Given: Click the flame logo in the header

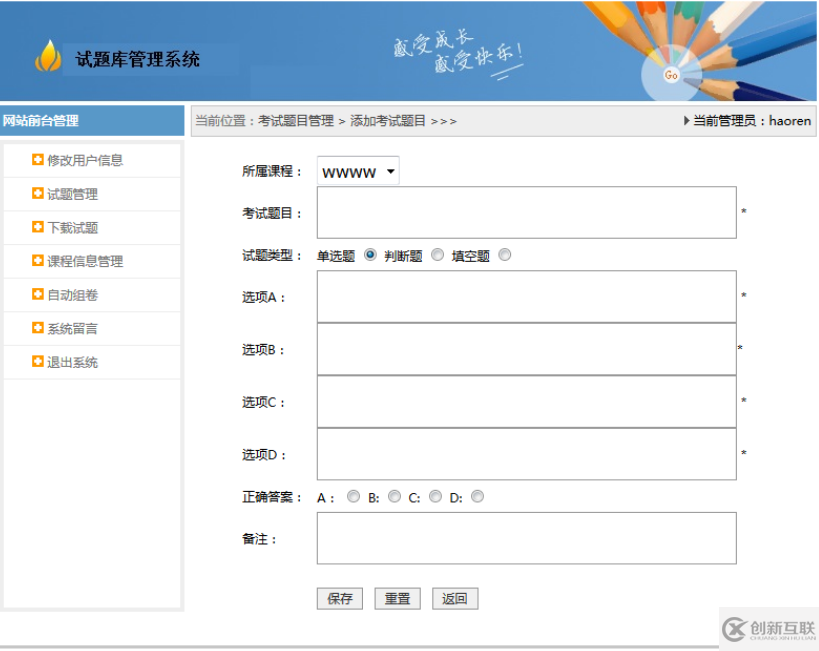Looking at the screenshot, I should (48, 56).
